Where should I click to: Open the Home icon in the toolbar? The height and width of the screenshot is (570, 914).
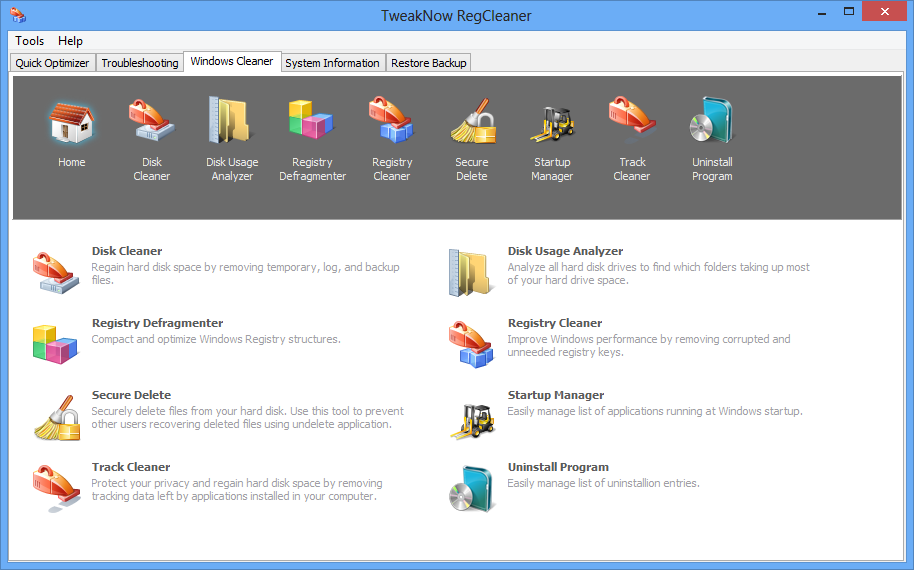point(71,123)
